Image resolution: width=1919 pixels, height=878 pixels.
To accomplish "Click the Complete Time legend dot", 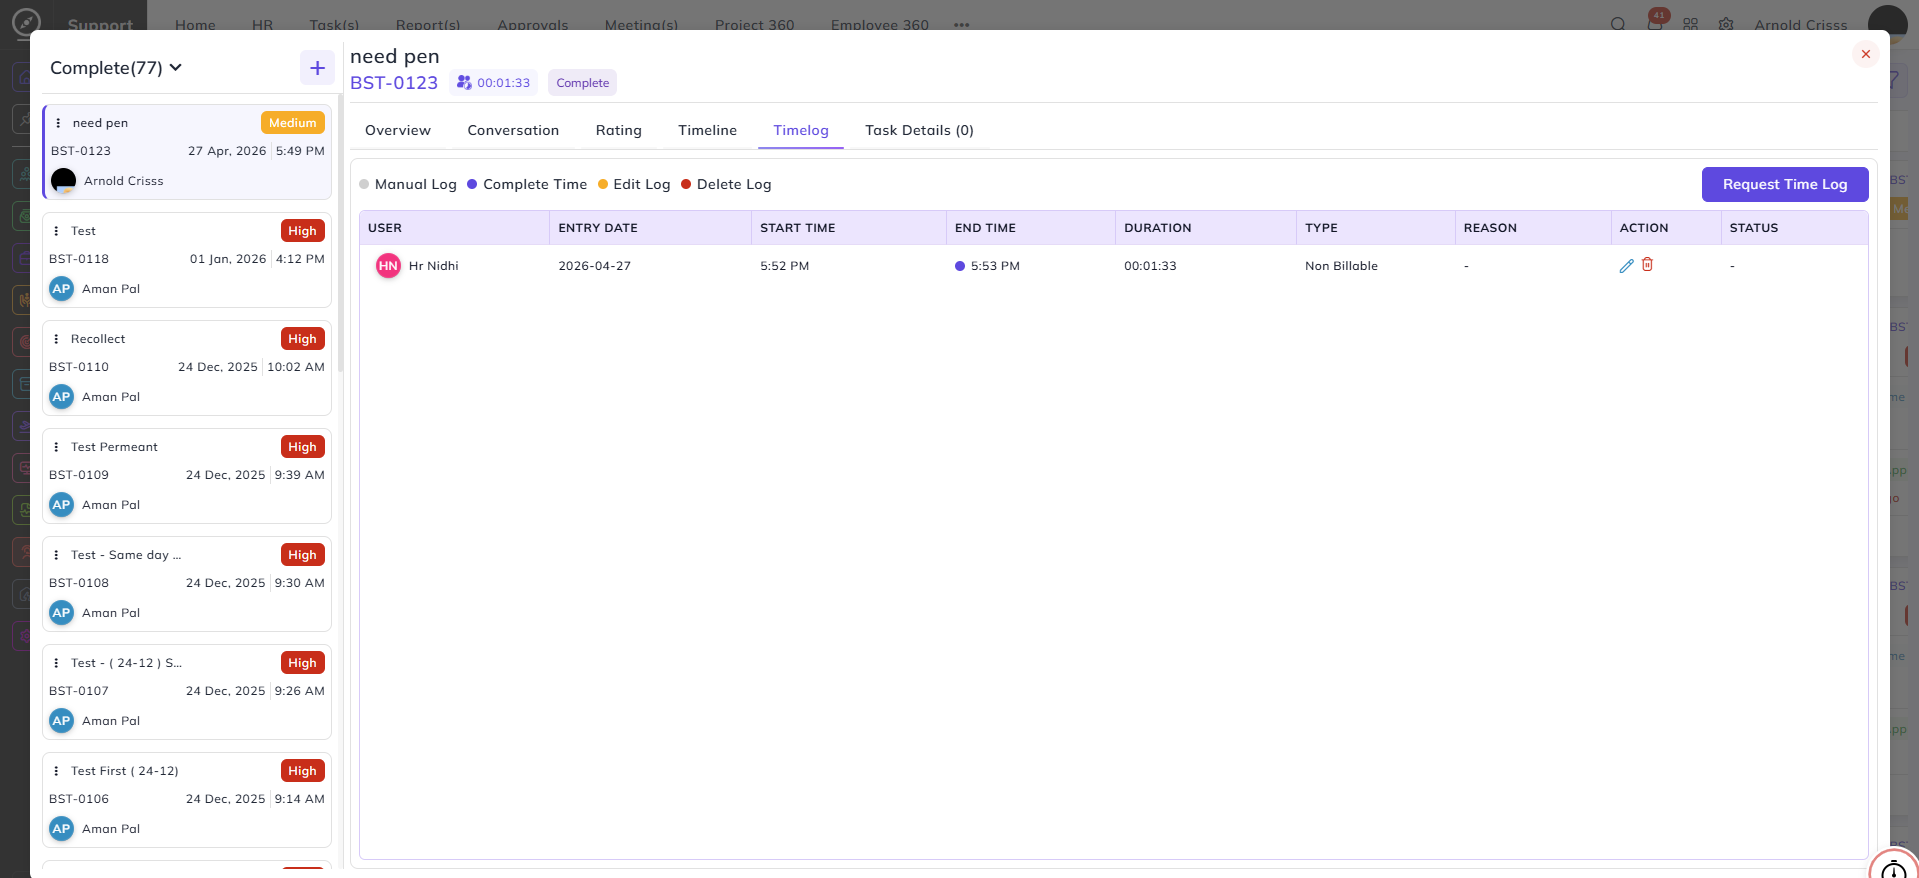I will point(472,184).
